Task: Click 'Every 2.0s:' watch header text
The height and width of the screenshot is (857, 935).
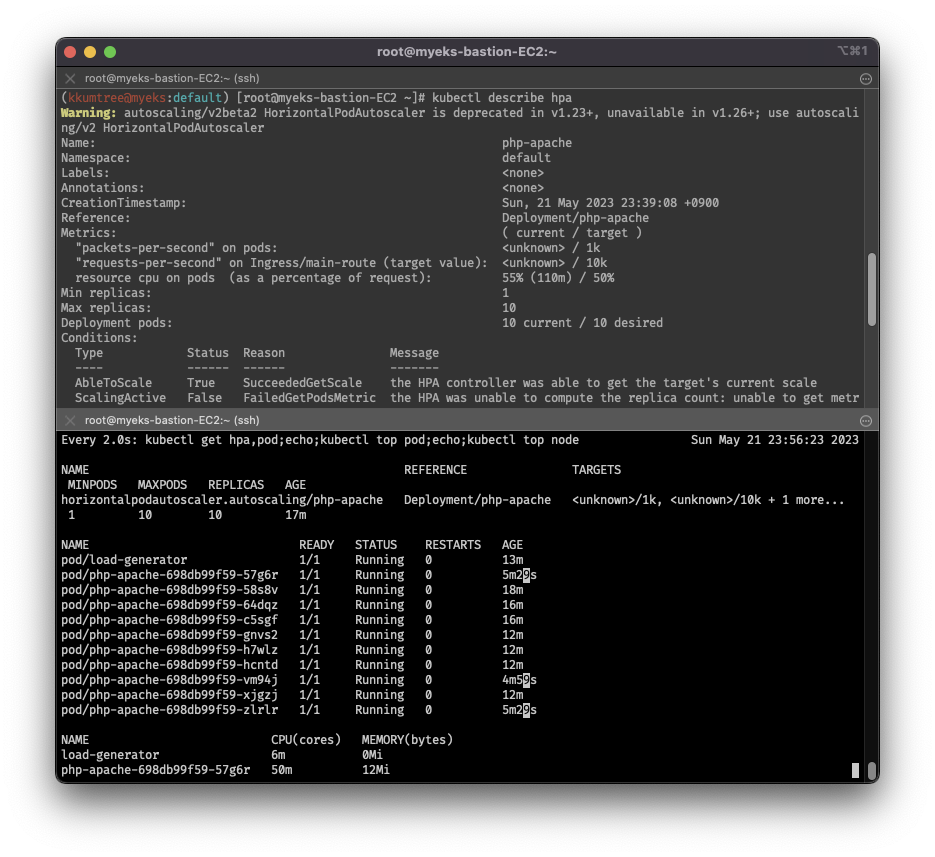Action: tap(99, 440)
